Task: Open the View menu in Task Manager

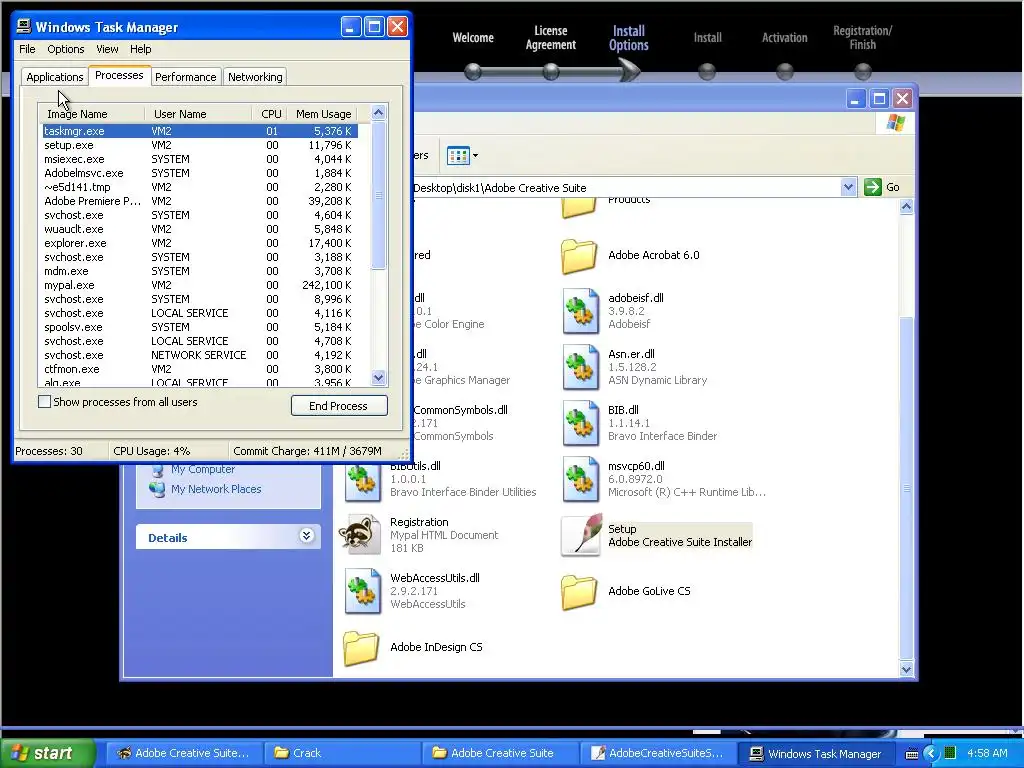Action: tap(107, 49)
